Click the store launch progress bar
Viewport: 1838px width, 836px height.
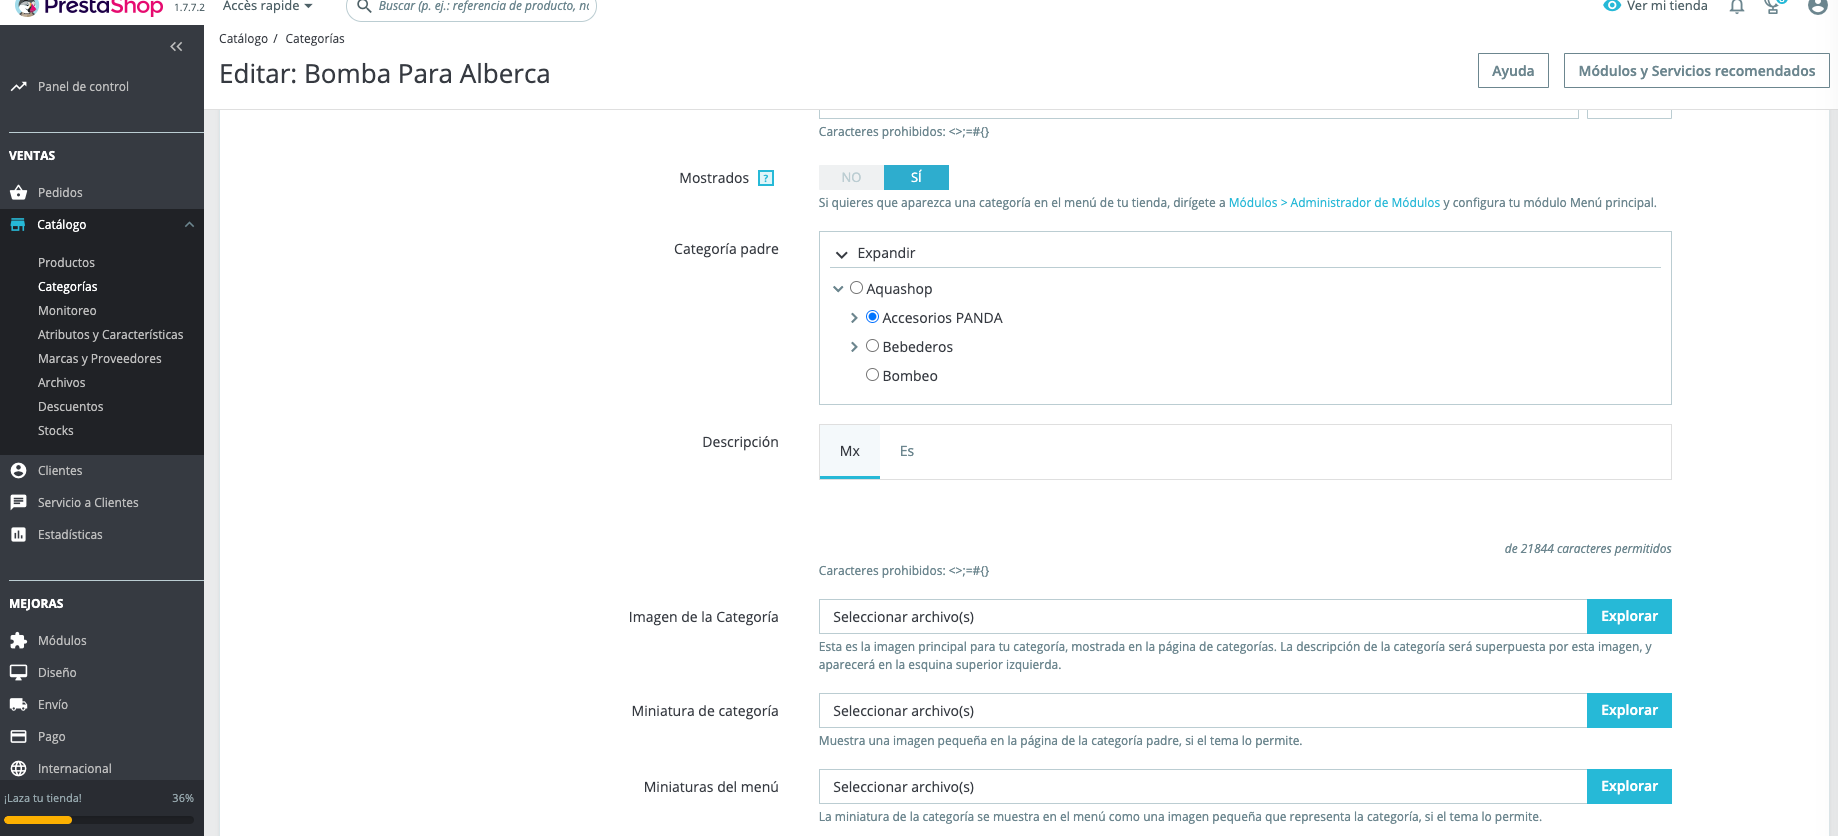[x=98, y=820]
